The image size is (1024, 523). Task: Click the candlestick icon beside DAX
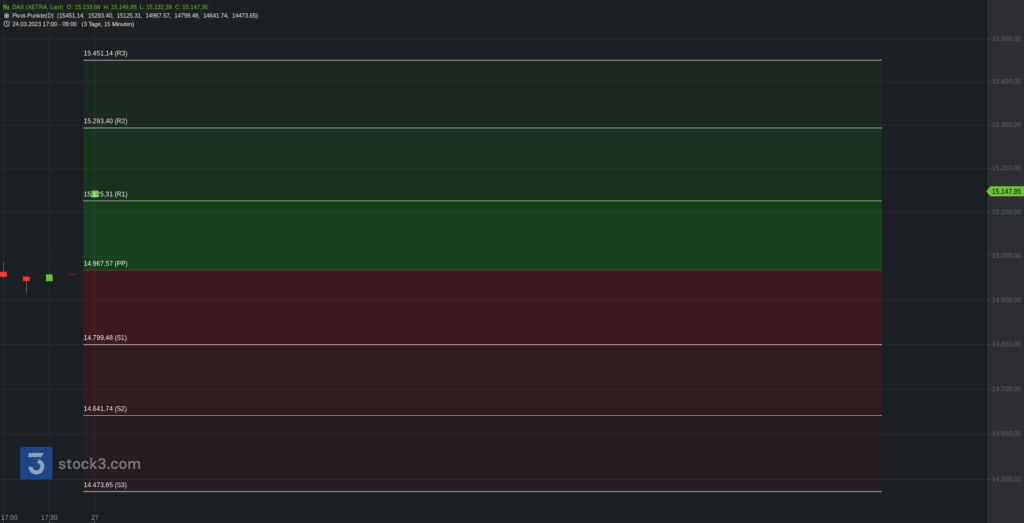[x=6, y=7]
